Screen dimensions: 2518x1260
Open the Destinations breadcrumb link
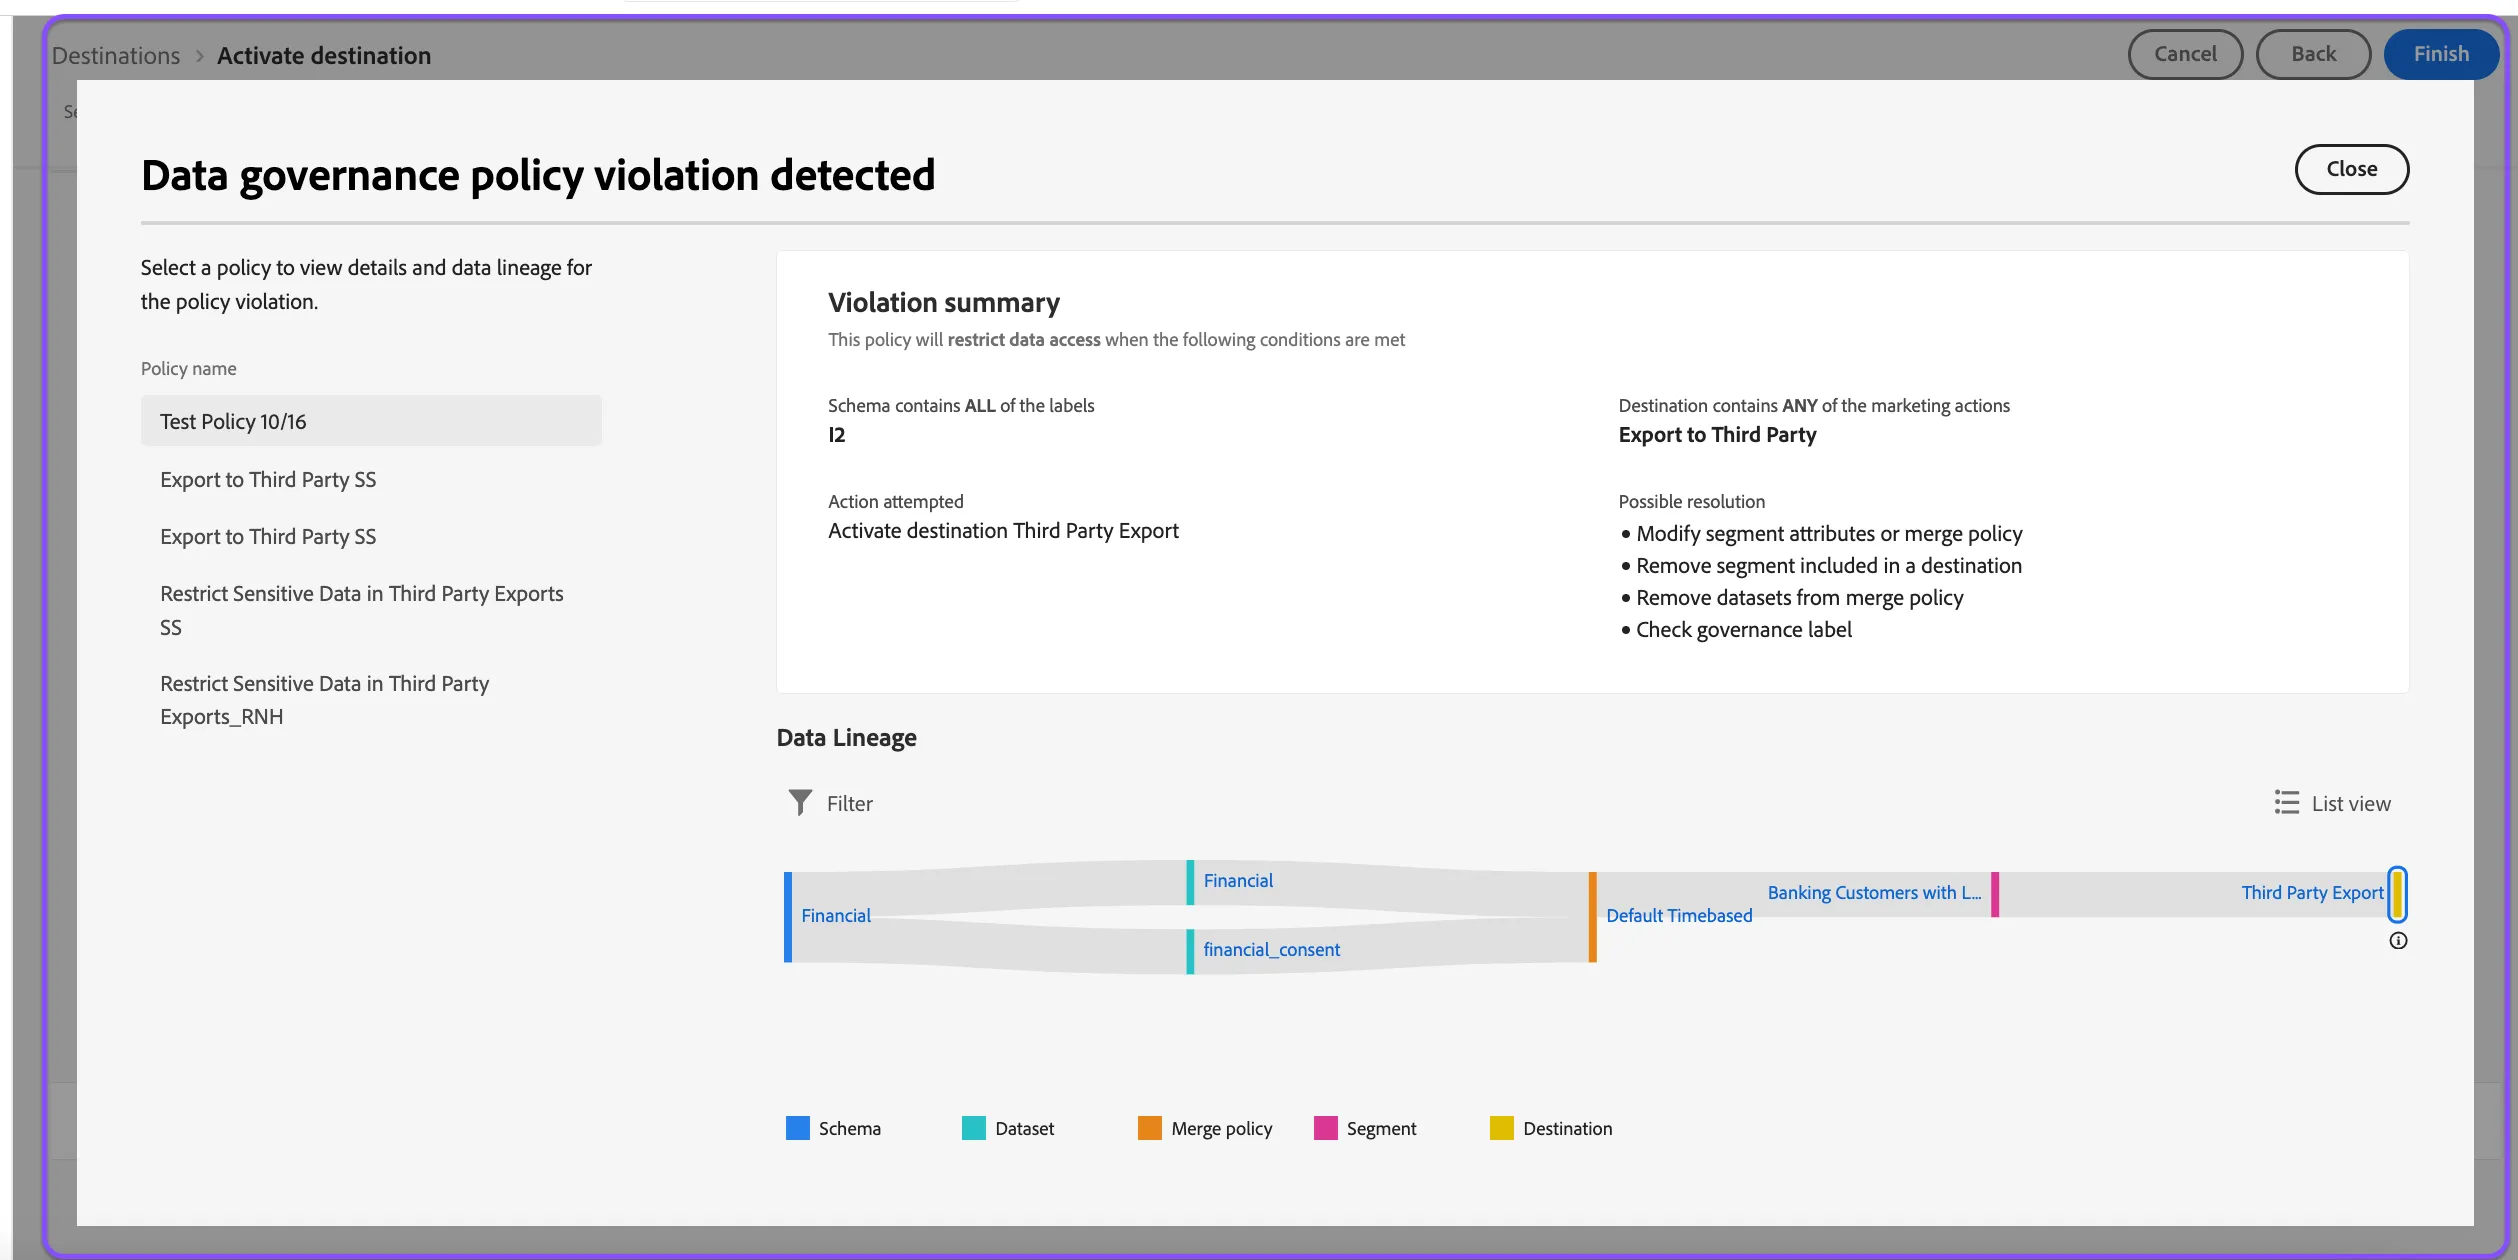(116, 55)
